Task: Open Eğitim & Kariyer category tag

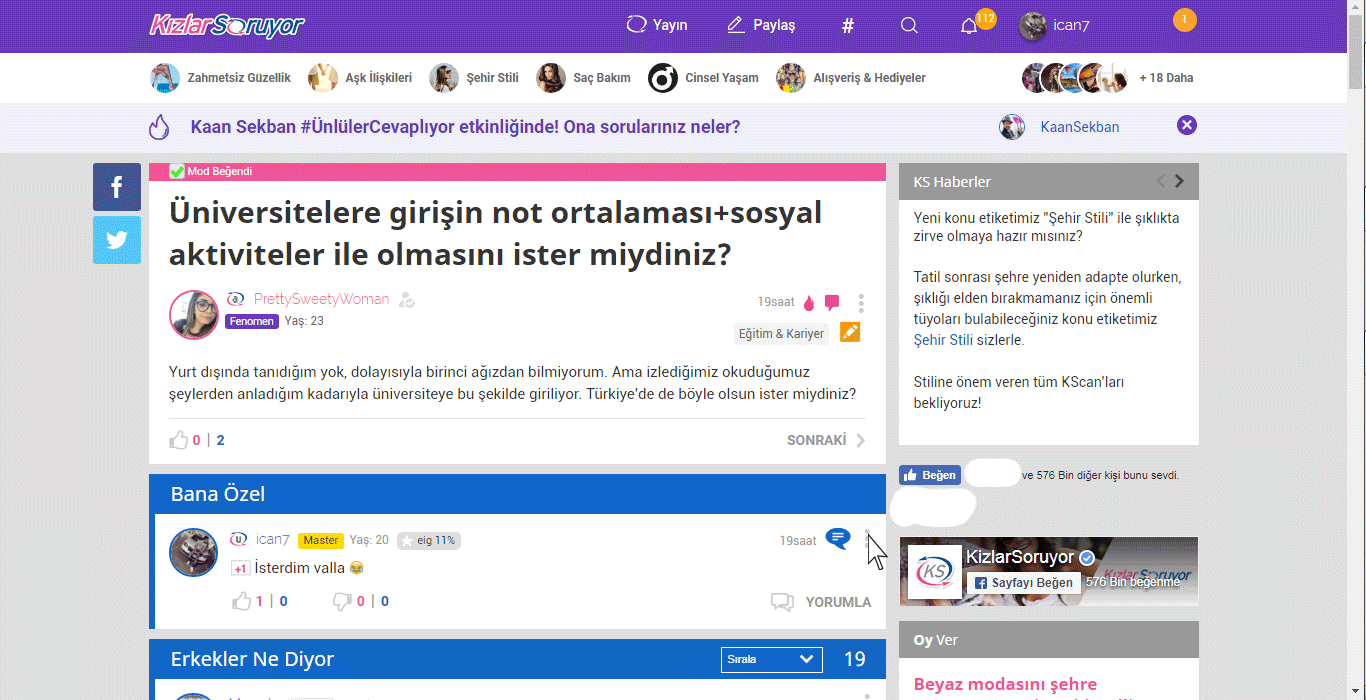Action: (x=781, y=334)
